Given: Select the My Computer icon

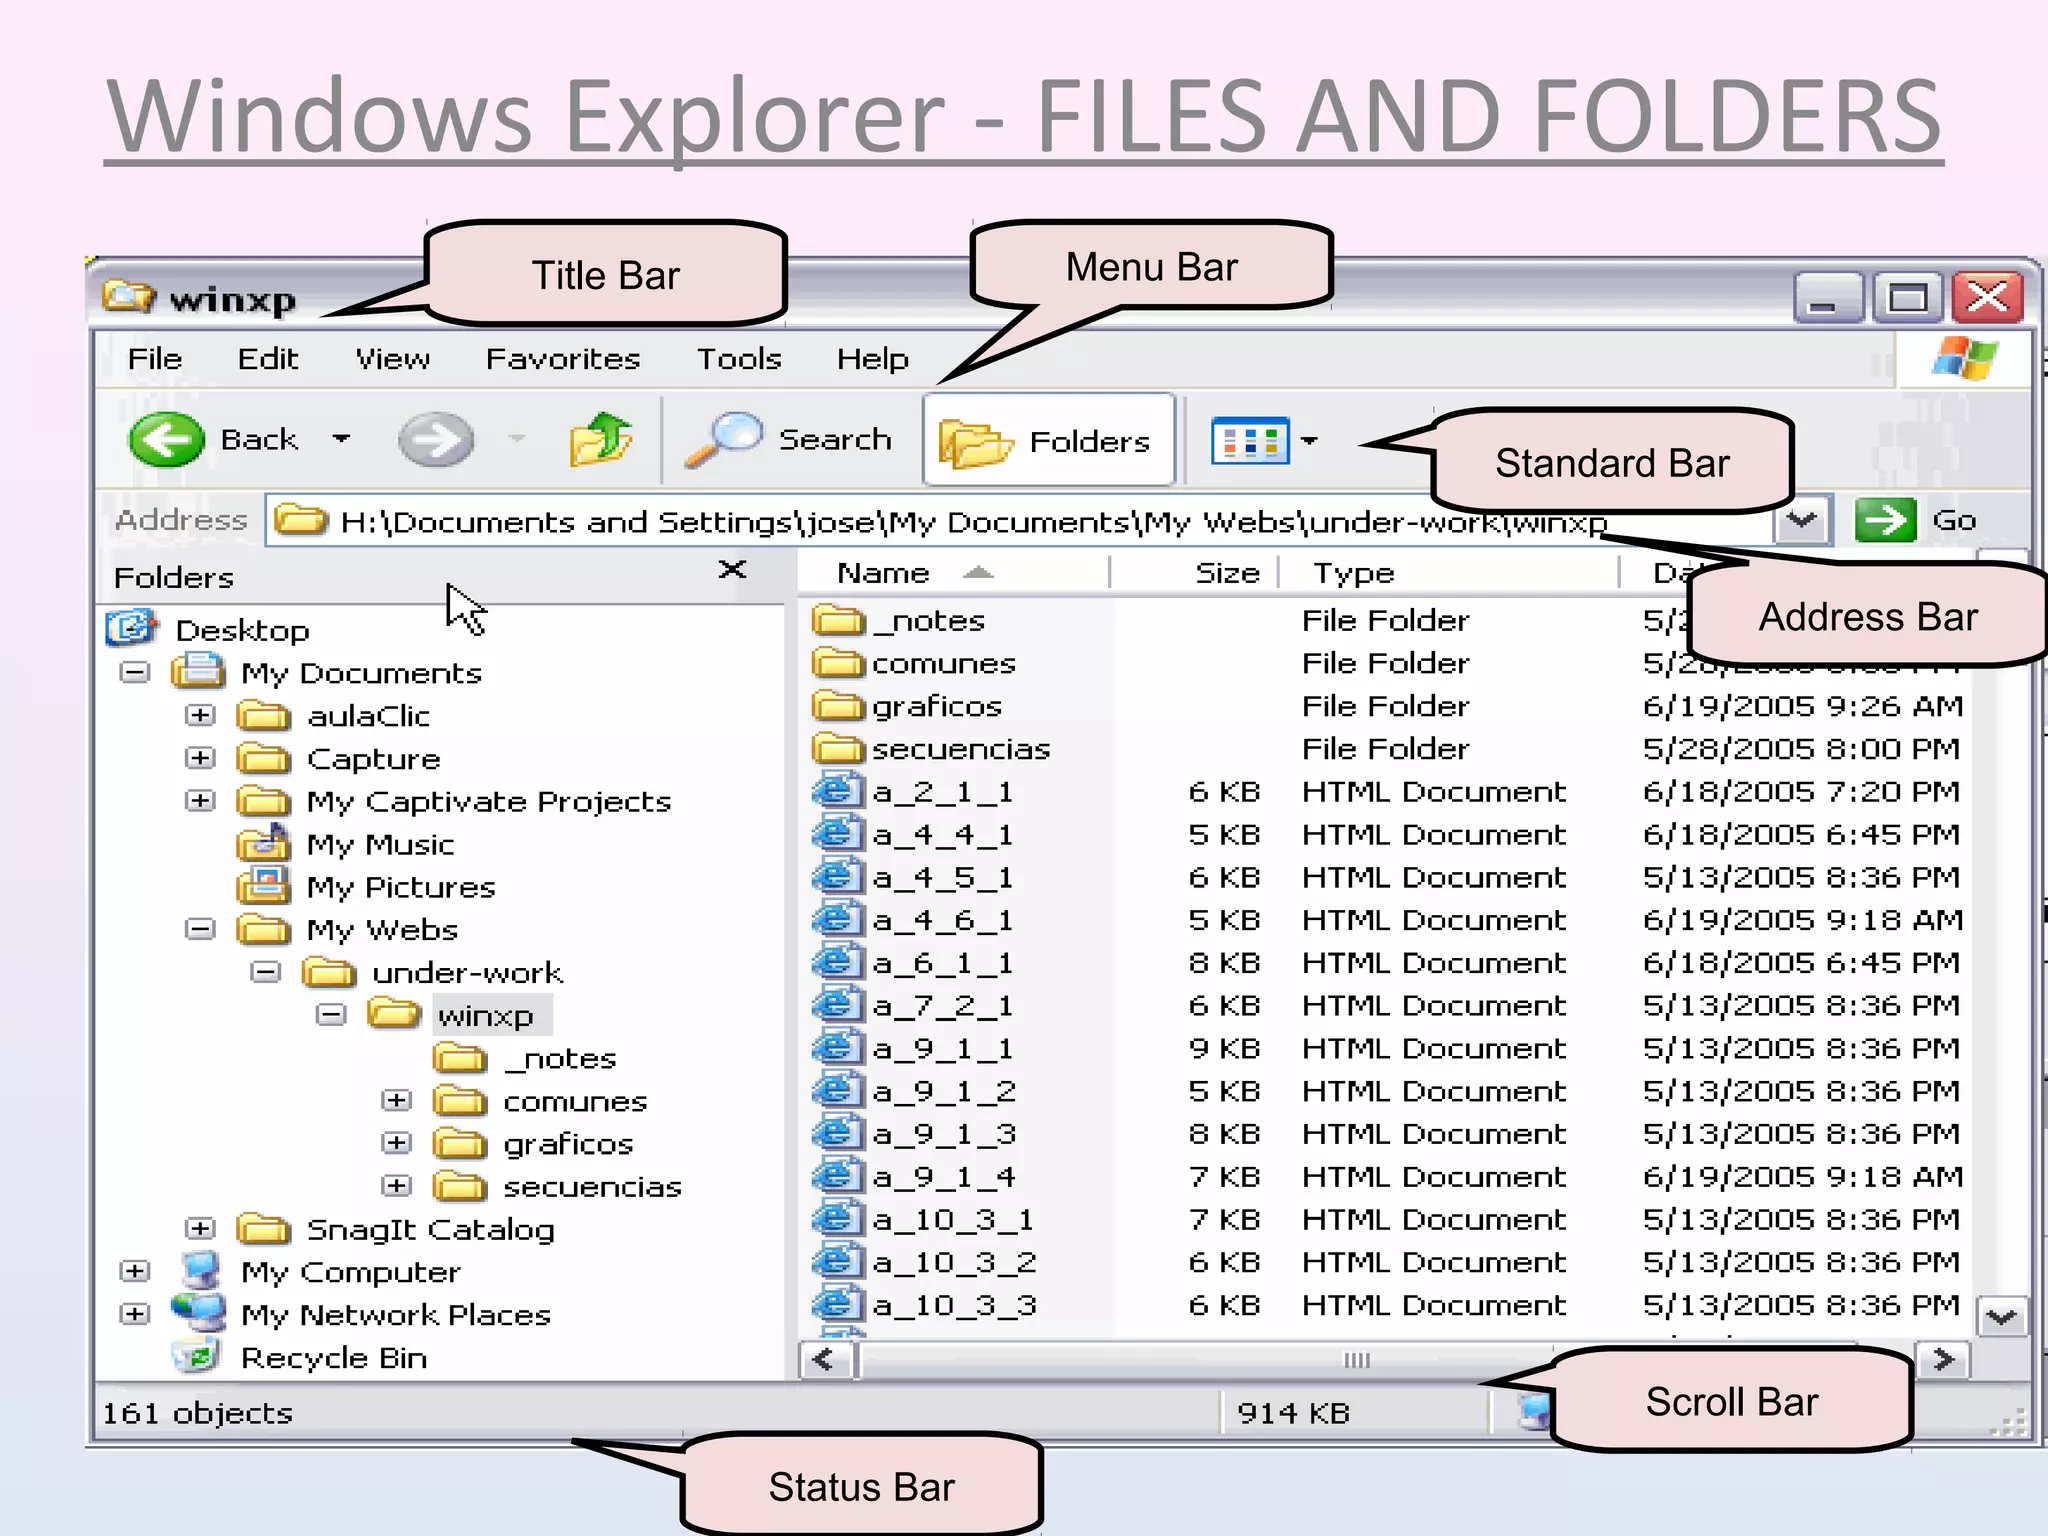Looking at the screenshot, I should pos(201,1271).
